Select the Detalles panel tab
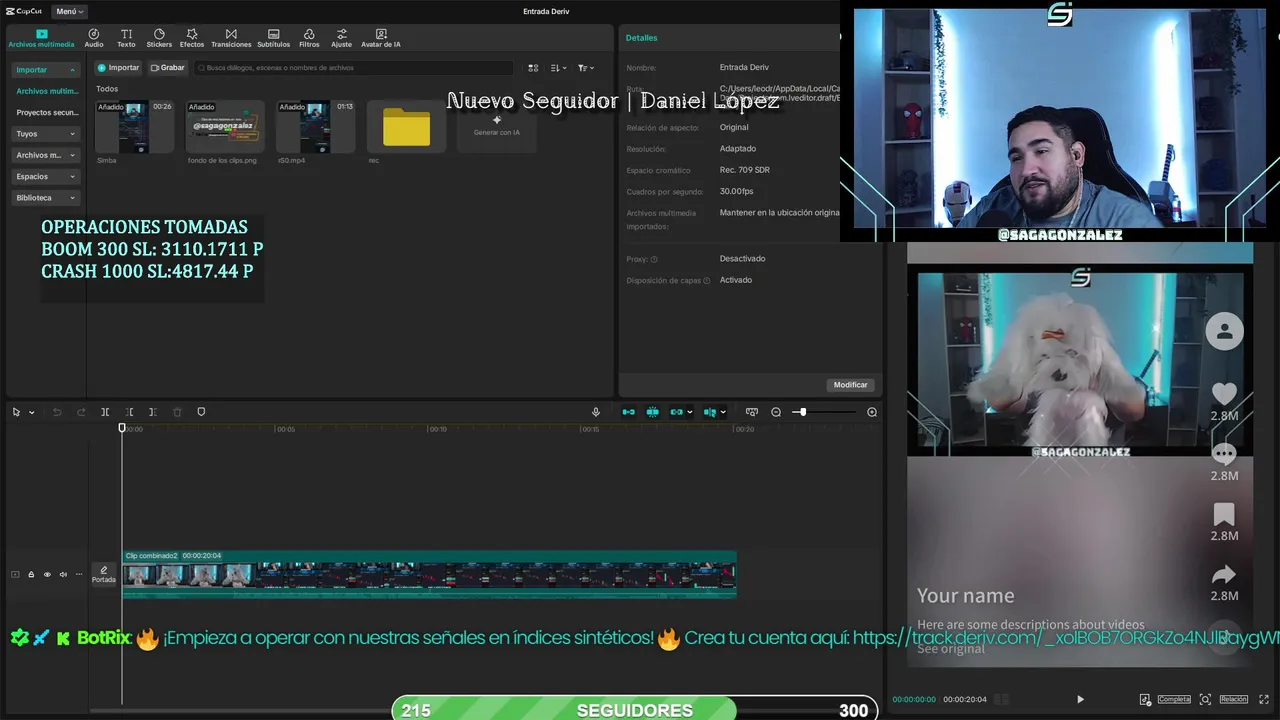 (x=642, y=38)
